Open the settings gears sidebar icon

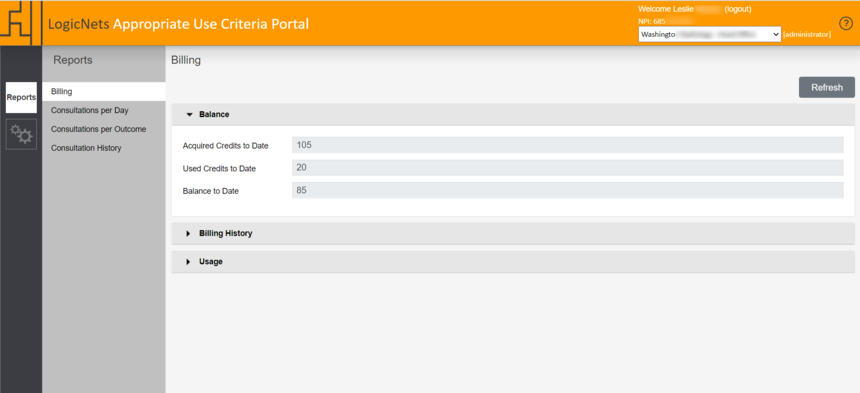(21, 134)
